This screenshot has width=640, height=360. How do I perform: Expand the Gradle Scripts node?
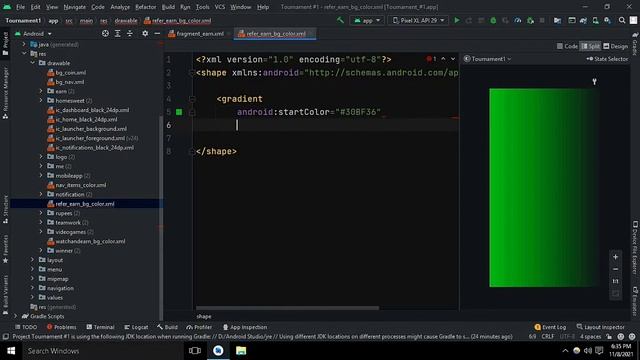[x=16, y=316]
